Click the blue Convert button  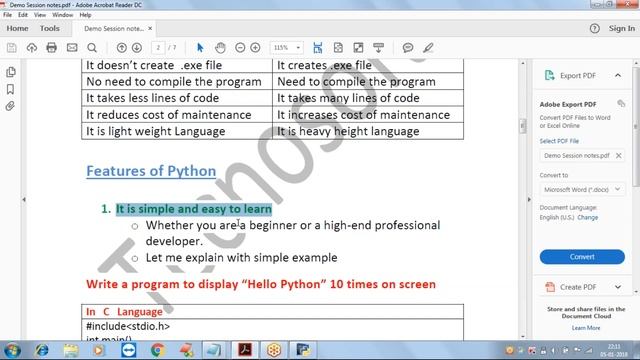(582, 257)
